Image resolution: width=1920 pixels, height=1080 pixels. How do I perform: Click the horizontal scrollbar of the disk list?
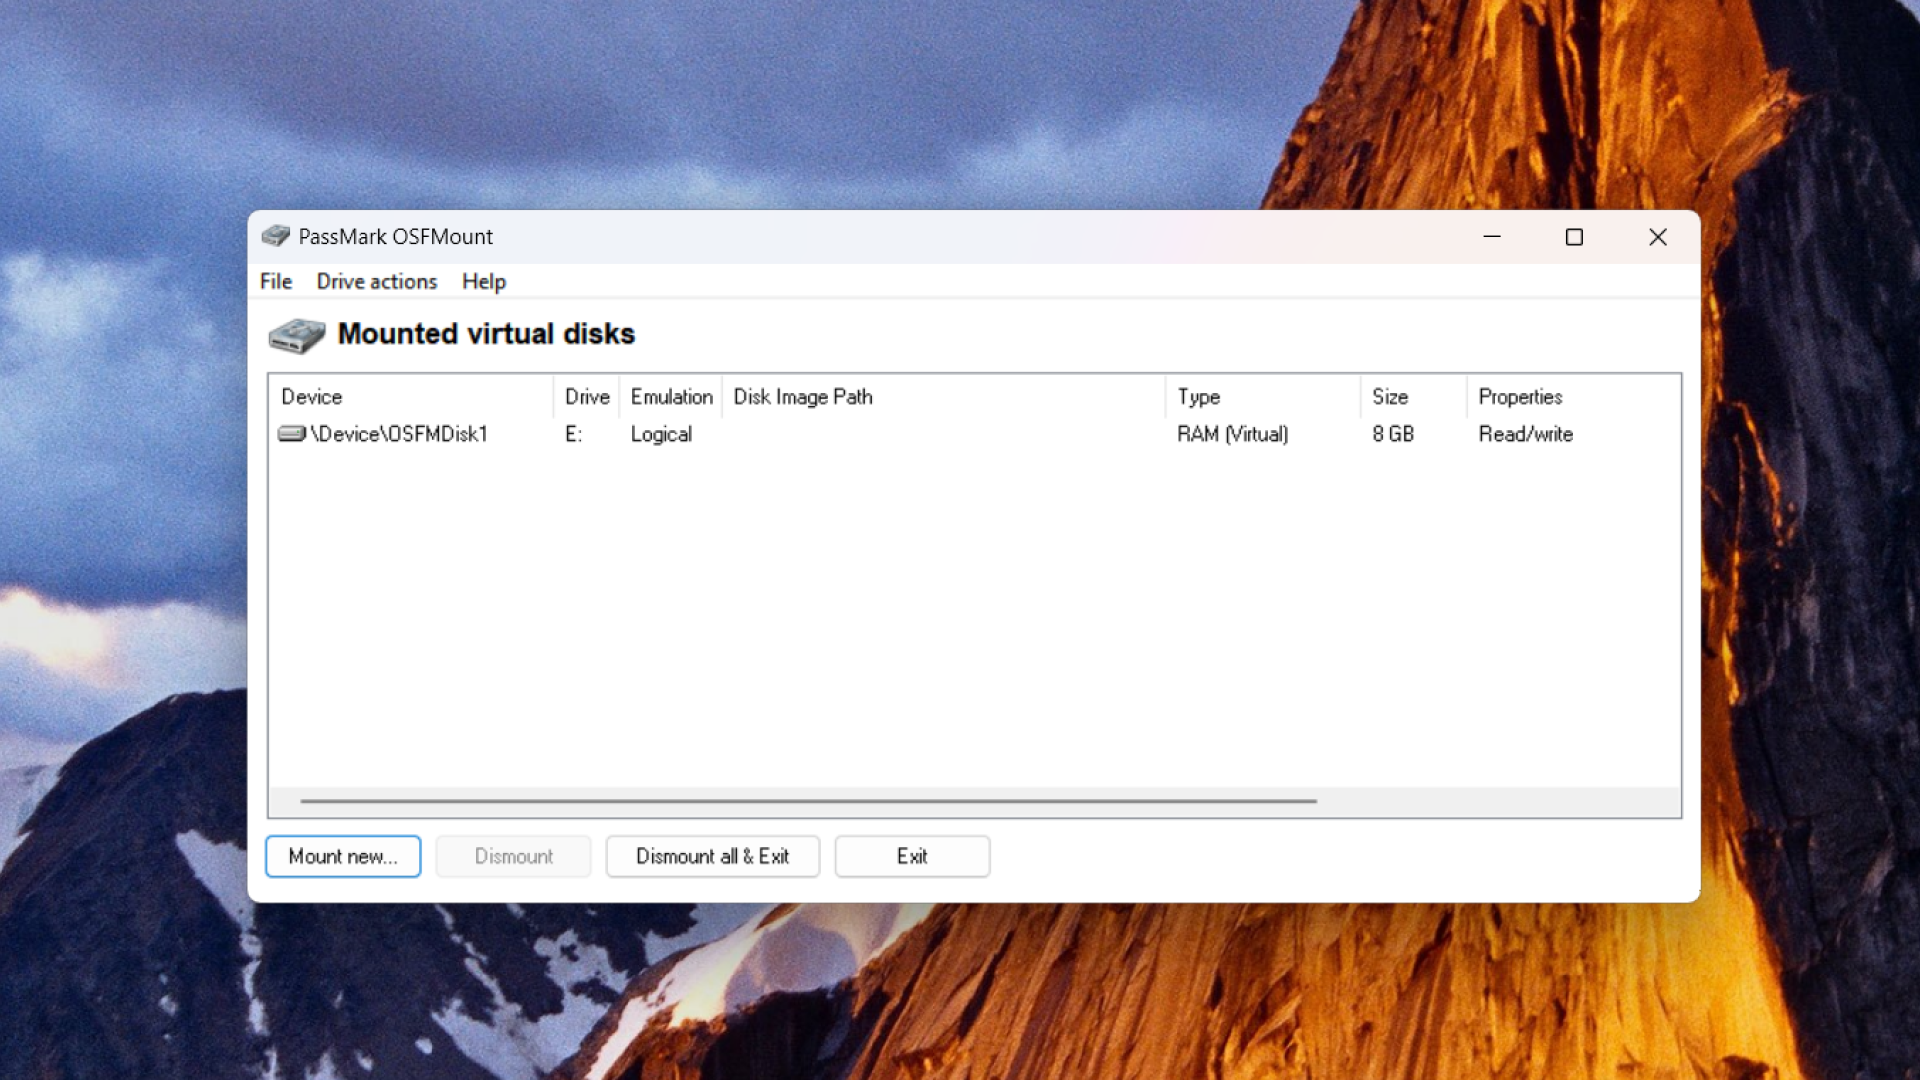(x=808, y=801)
